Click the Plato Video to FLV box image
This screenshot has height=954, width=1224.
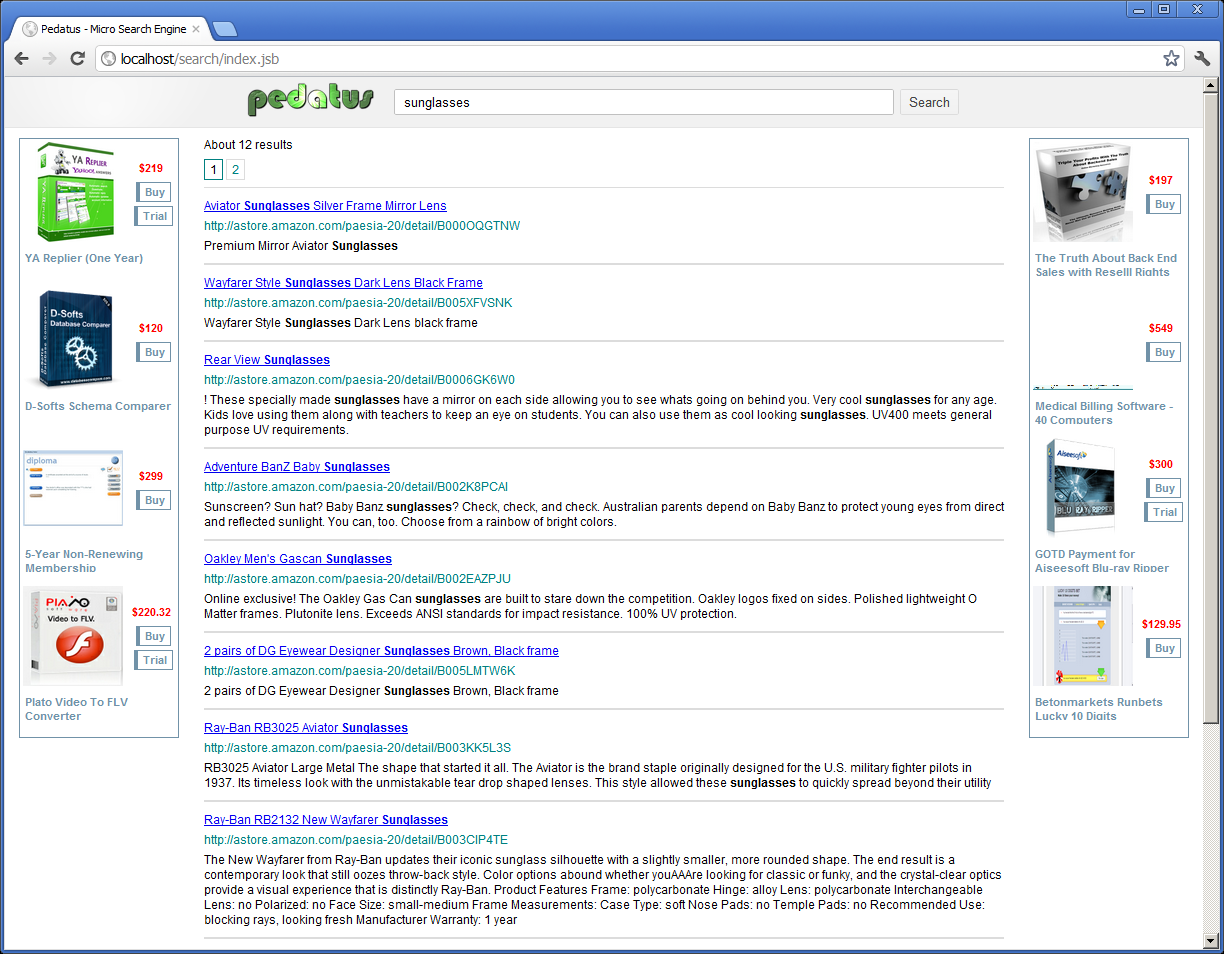[73, 636]
